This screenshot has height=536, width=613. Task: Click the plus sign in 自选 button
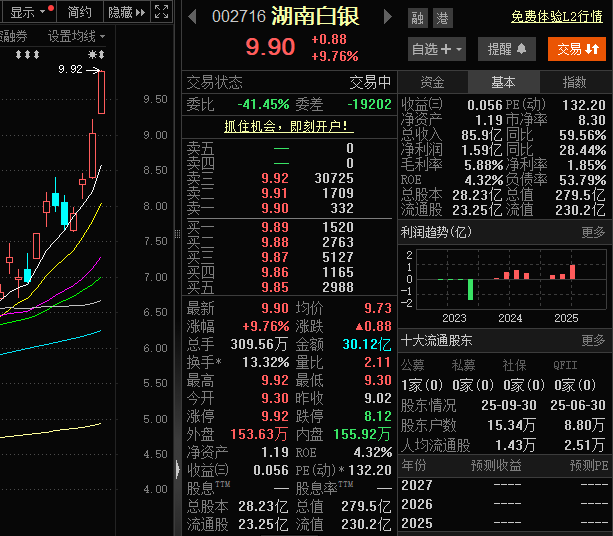[x=444, y=49]
